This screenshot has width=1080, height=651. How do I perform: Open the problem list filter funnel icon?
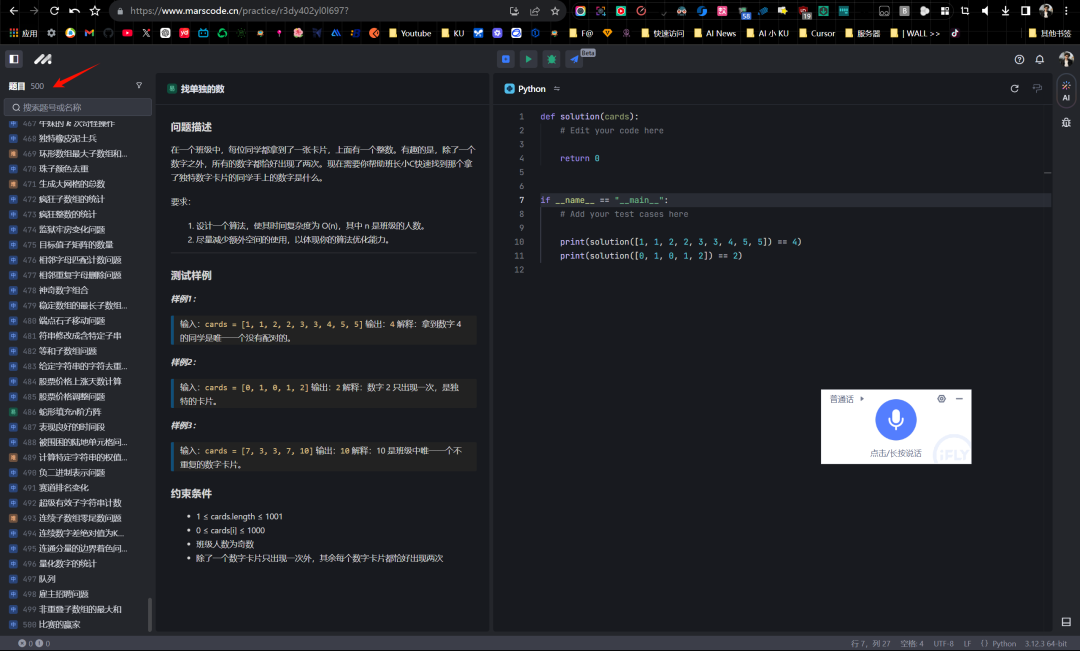point(139,86)
